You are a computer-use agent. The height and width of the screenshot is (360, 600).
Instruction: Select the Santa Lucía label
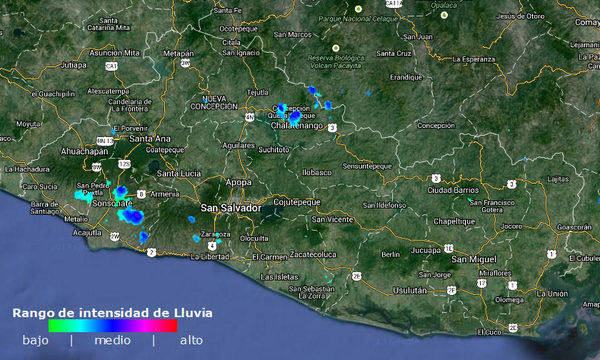[x=179, y=174]
